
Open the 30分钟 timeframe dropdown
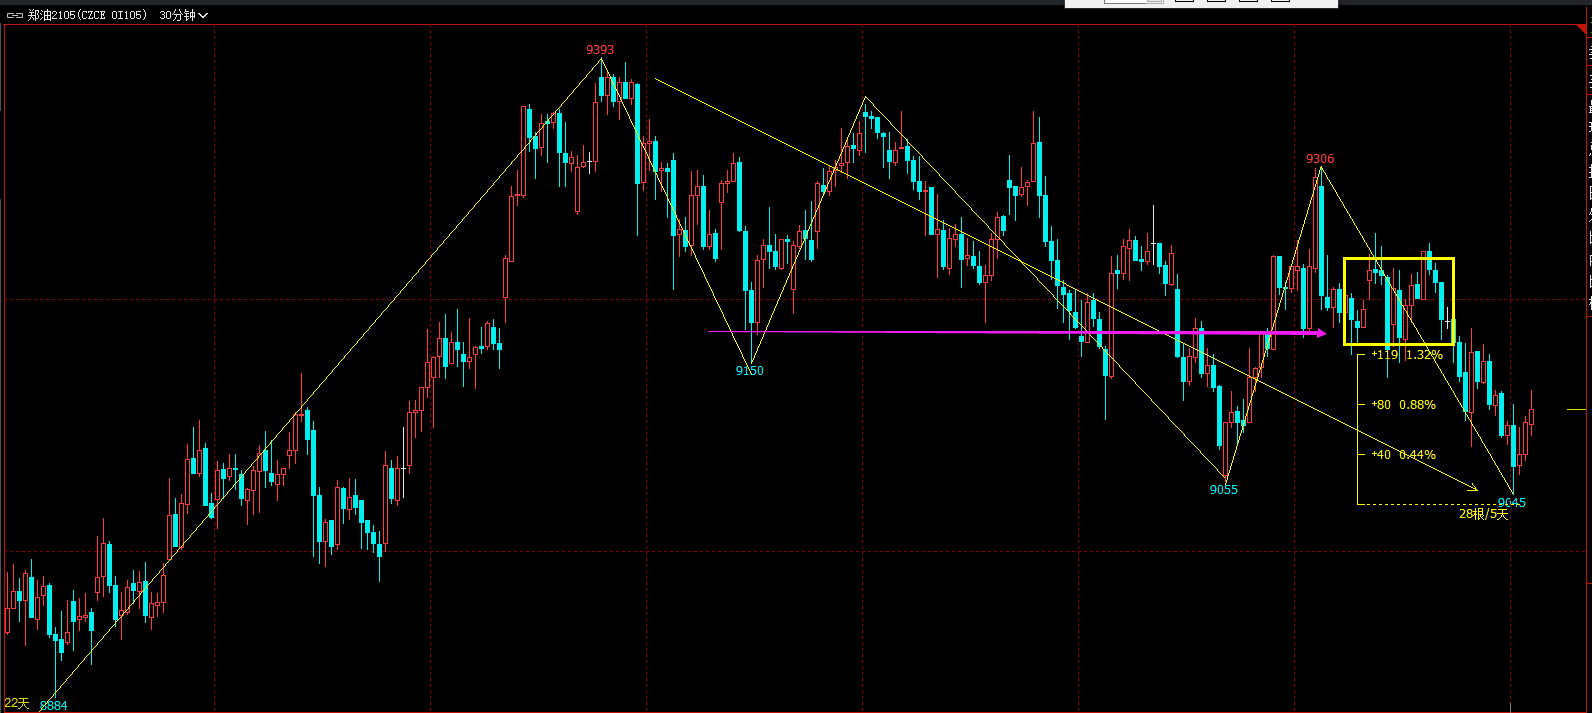(183, 15)
